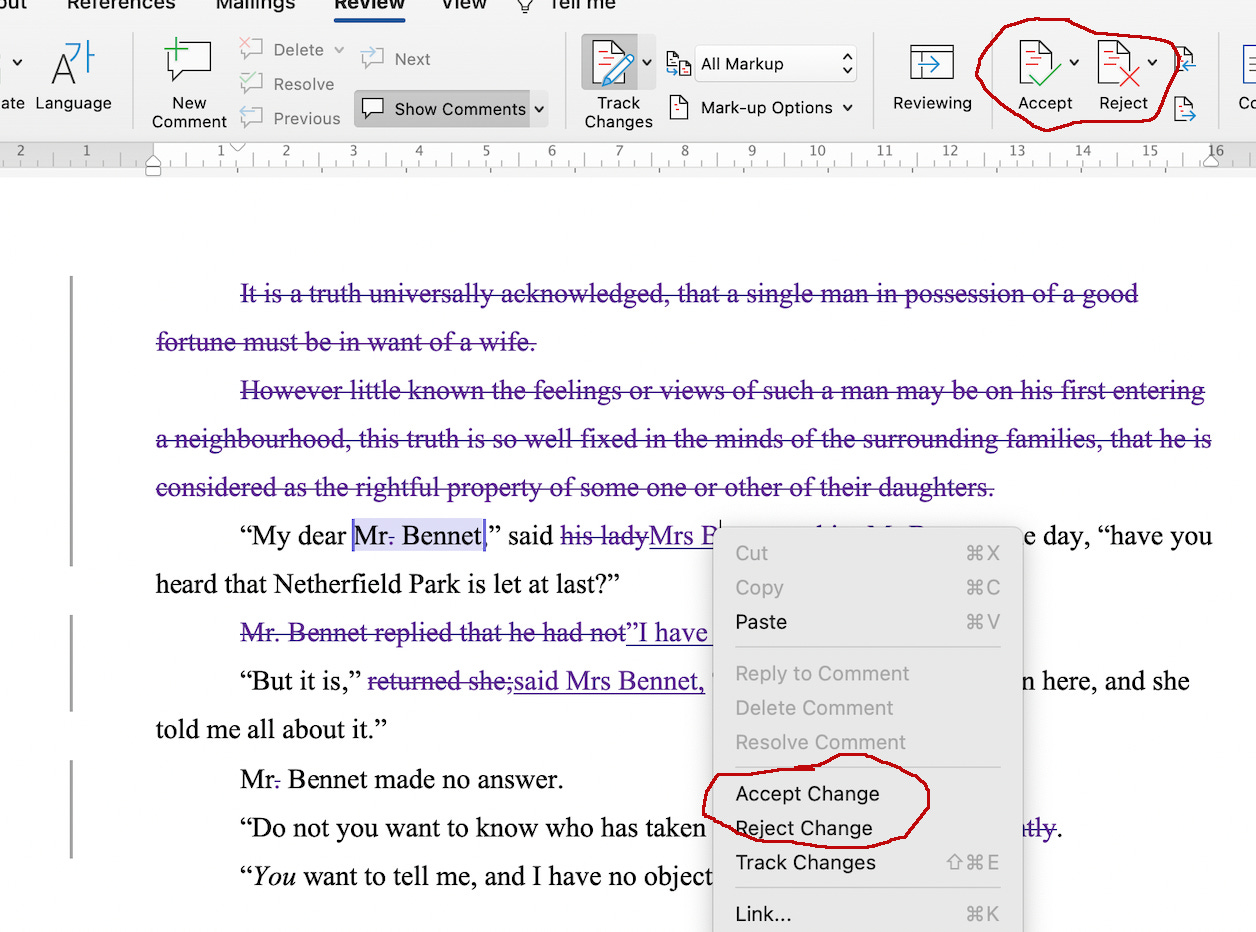Screen dimensions: 1256x932
Task: Click the Mark-up Options icon
Action: [x=679, y=108]
